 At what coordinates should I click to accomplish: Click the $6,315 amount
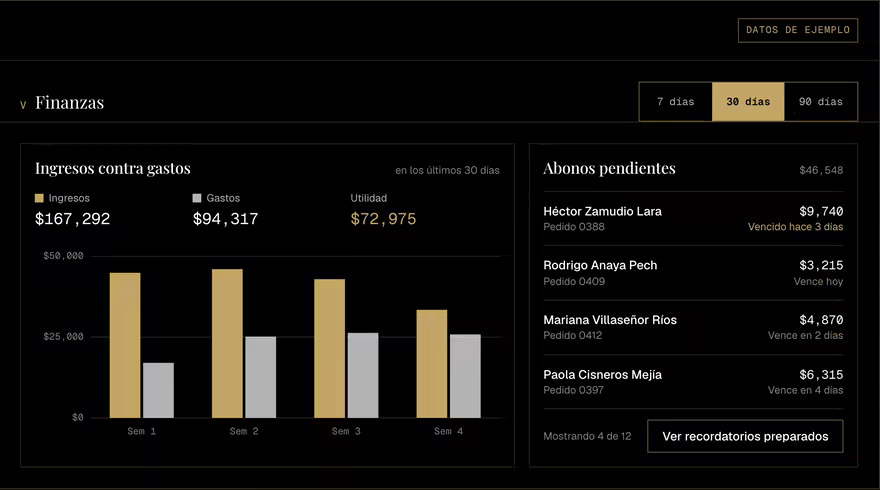tap(821, 375)
